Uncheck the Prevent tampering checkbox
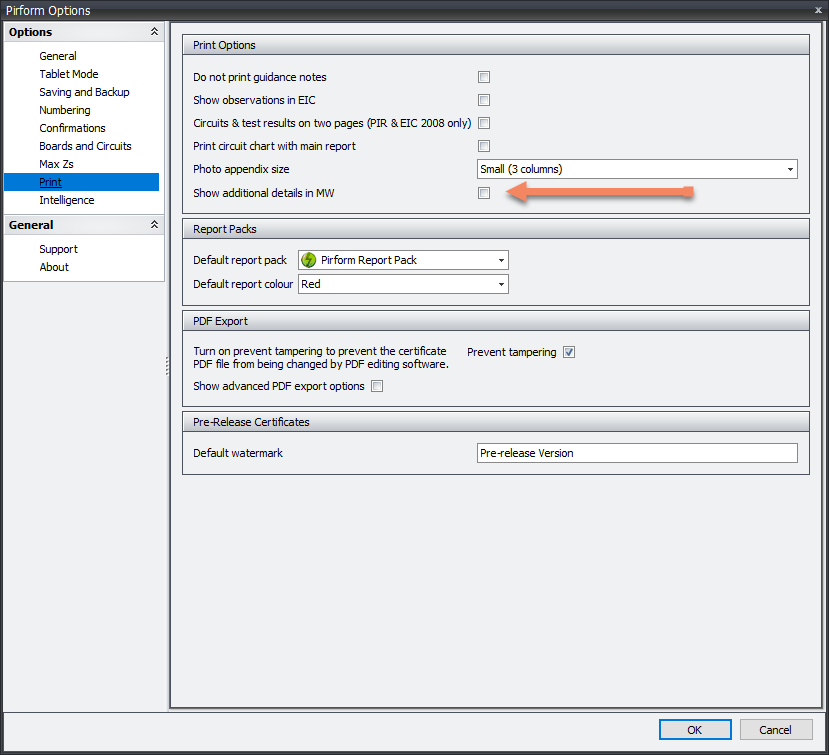 click(x=569, y=352)
